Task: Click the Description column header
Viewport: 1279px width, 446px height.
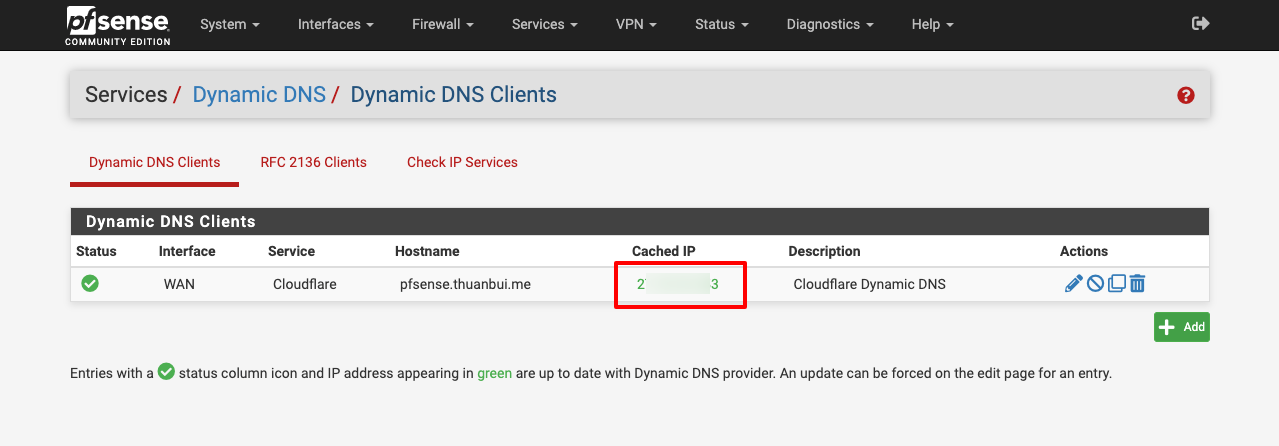Action: (824, 251)
